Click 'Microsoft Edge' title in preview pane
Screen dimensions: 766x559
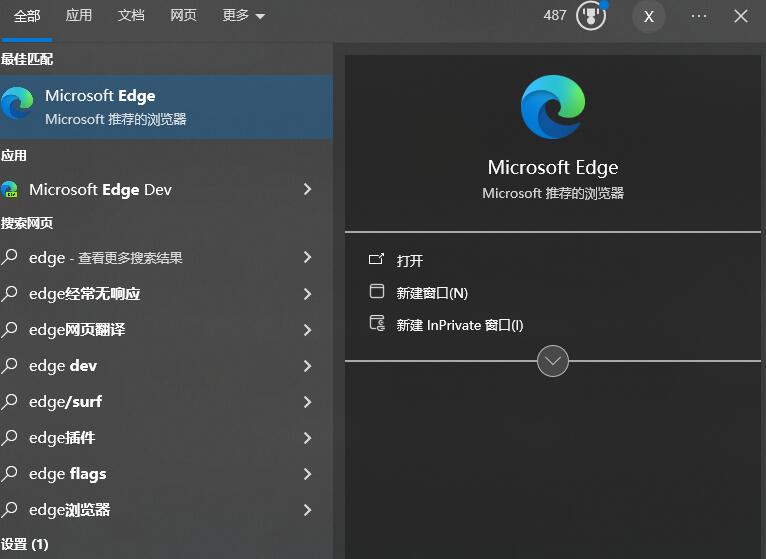(553, 168)
